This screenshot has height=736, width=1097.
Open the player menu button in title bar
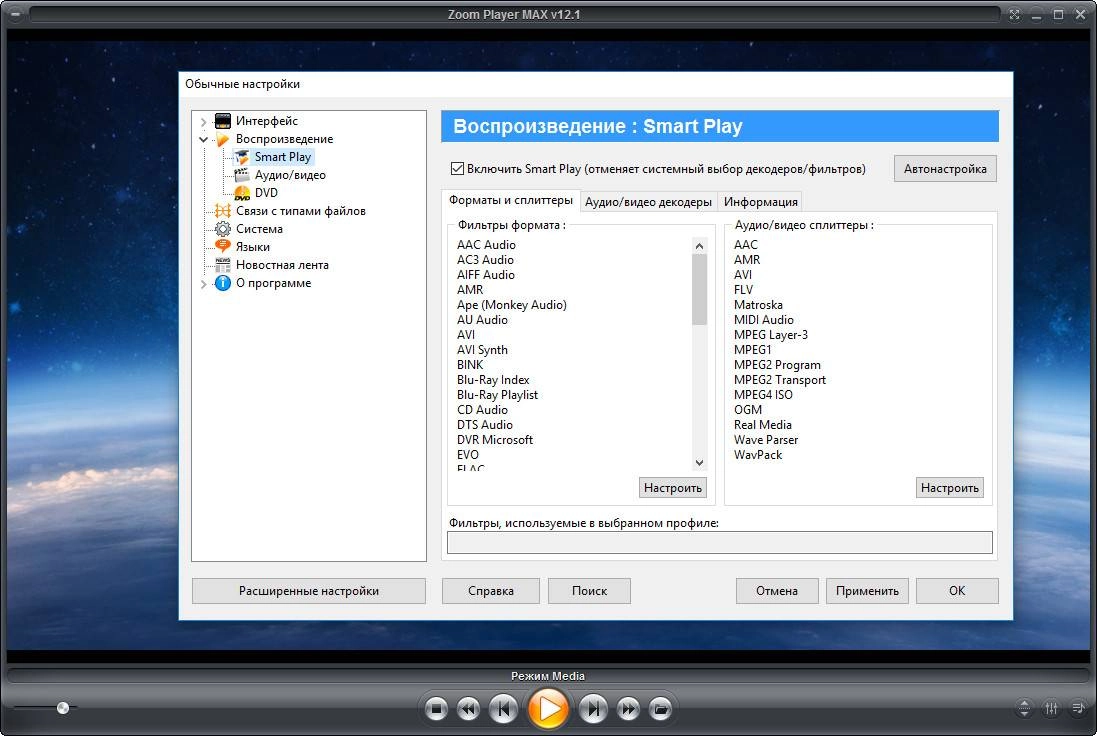pos(16,14)
